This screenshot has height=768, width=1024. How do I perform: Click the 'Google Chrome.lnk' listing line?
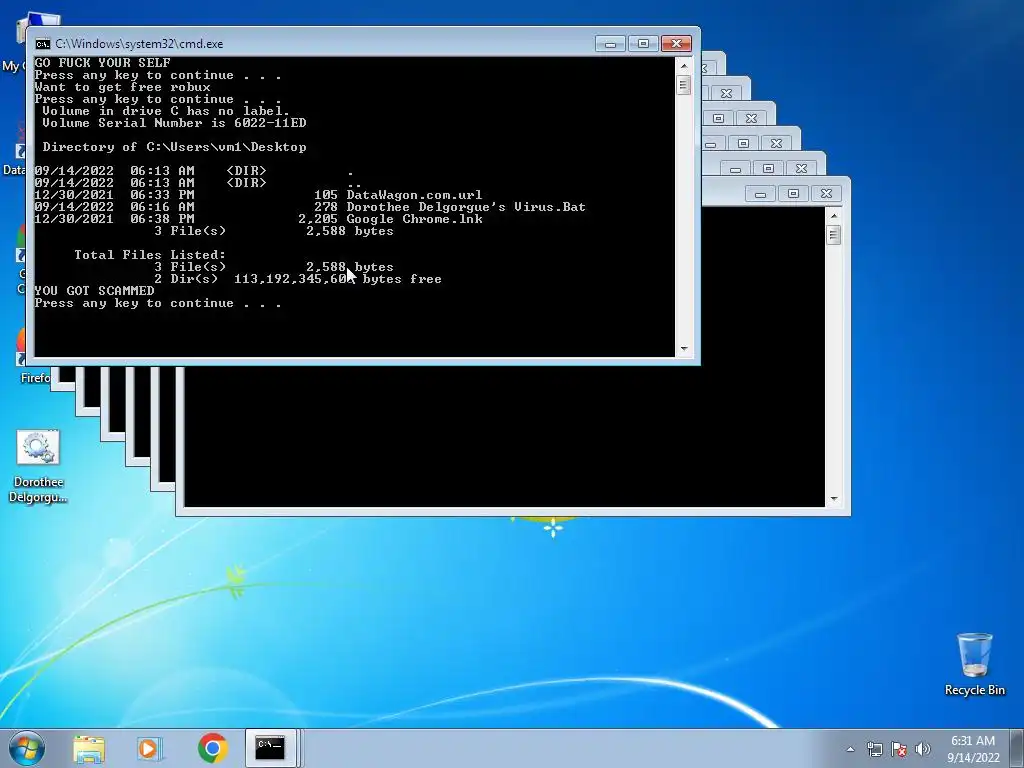[258, 219]
